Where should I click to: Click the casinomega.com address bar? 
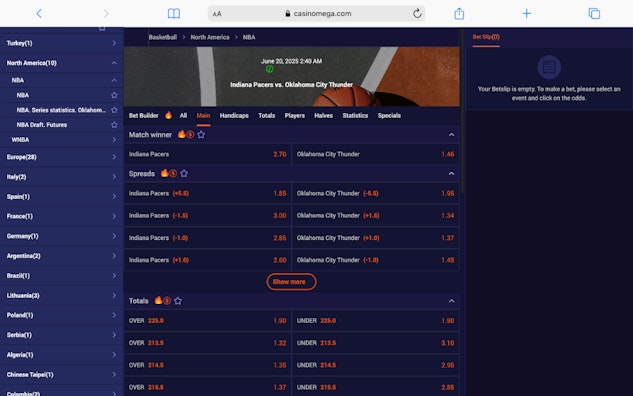point(316,13)
